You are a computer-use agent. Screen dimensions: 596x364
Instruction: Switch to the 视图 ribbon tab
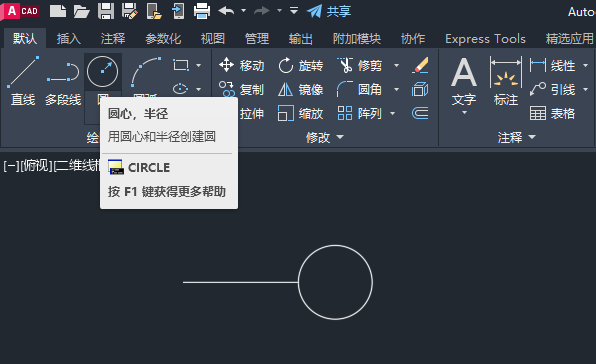pyautogui.click(x=213, y=38)
